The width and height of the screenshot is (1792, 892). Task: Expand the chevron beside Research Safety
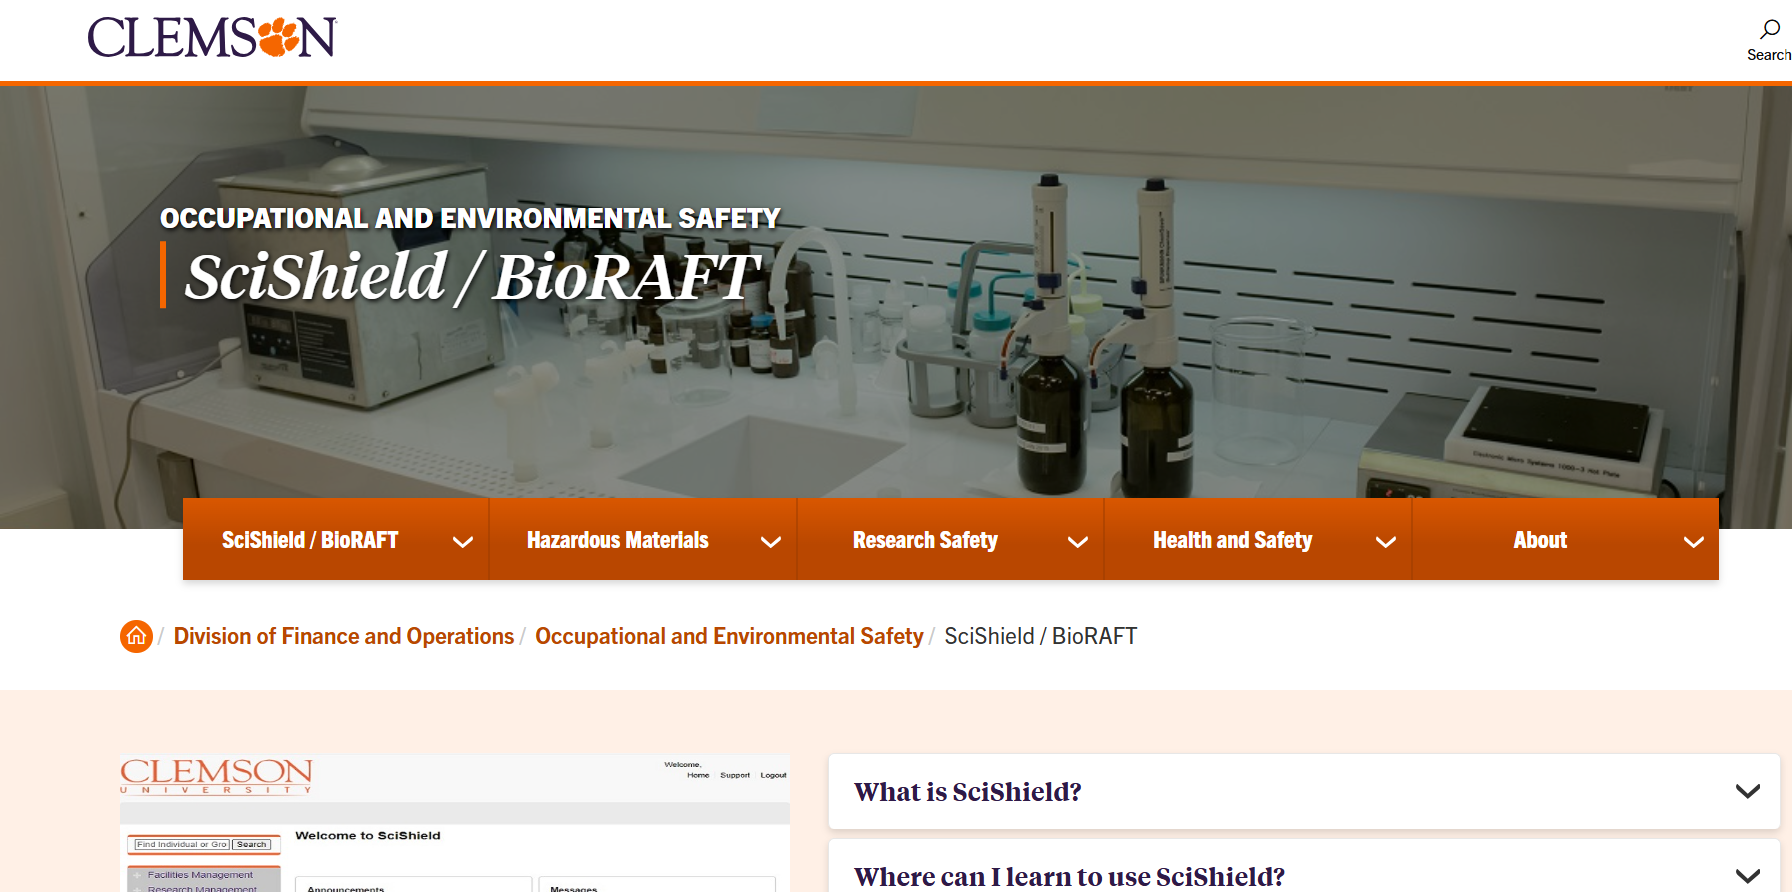click(1078, 542)
